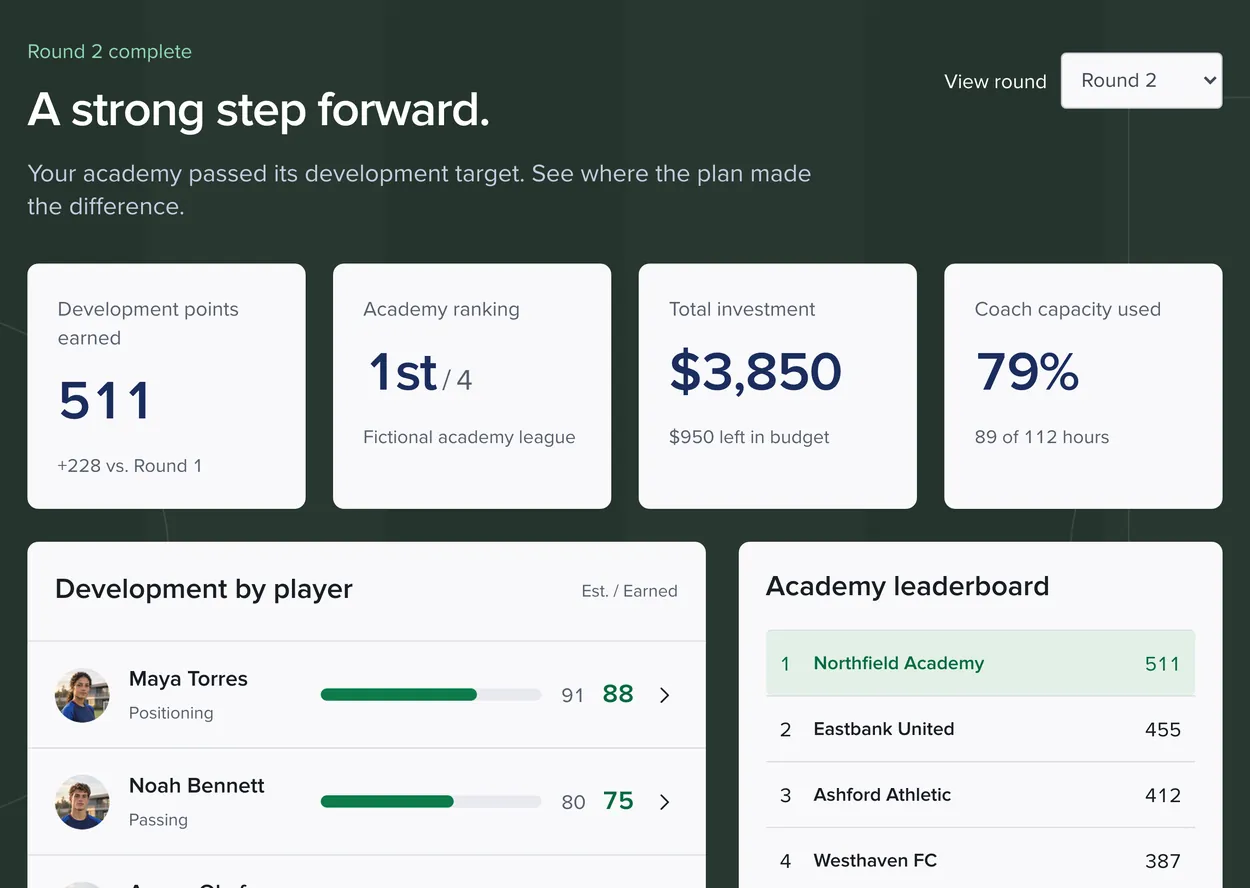Image resolution: width=1250 pixels, height=888 pixels.
Task: Click Noah Bennett avatar photo
Action: pyautogui.click(x=82, y=802)
